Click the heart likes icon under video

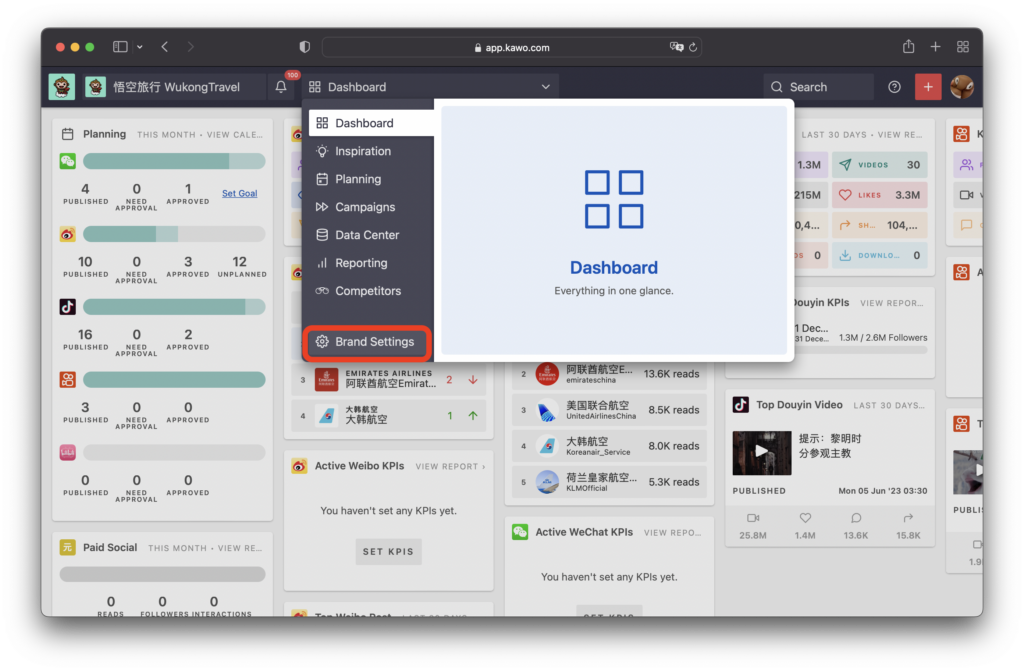(x=805, y=518)
